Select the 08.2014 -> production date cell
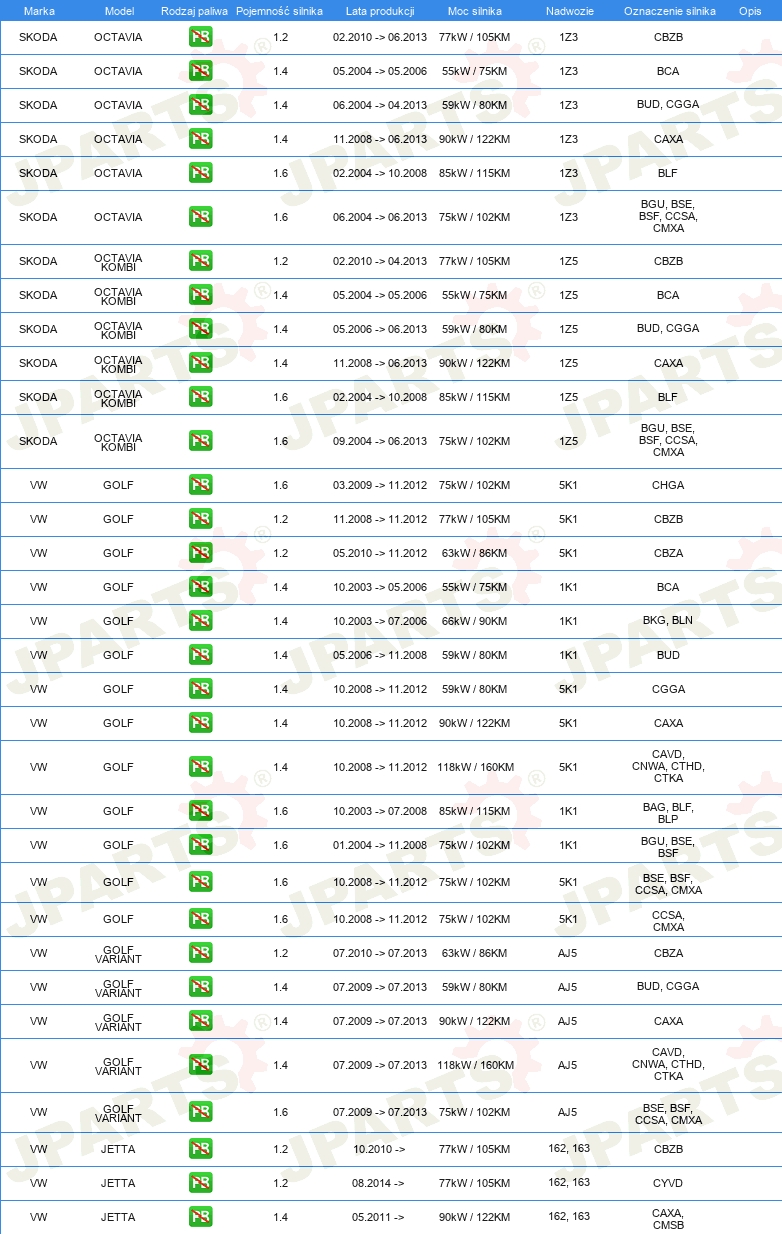Screen dimensions: 782x1234 click(x=378, y=1183)
